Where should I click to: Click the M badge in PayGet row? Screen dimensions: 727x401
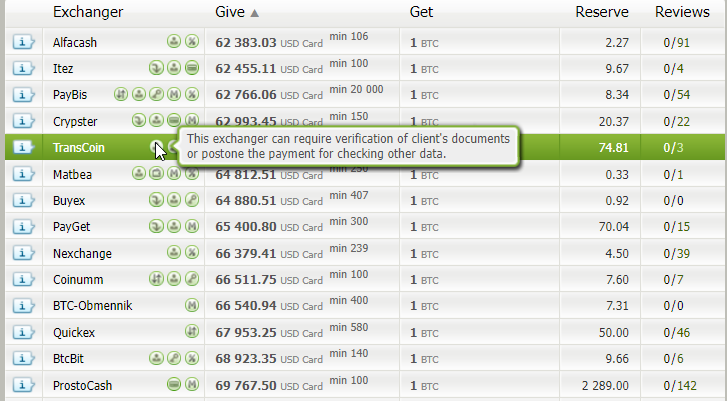192,226
